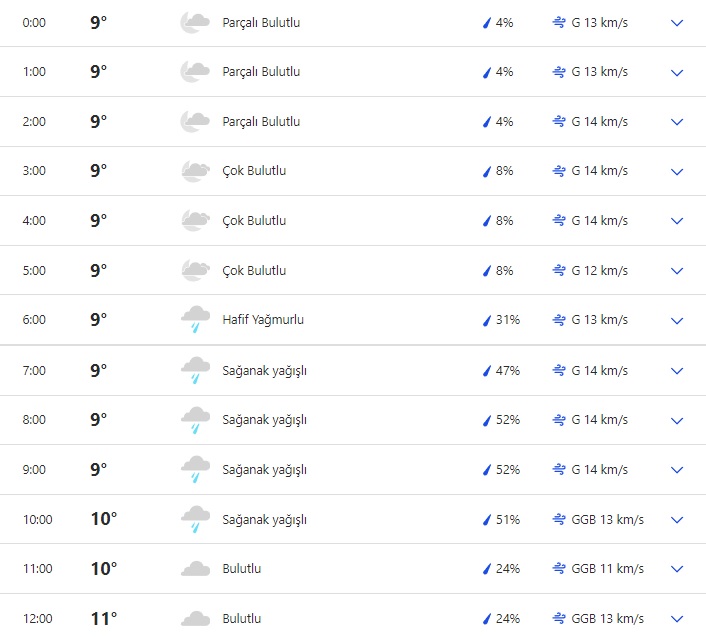Click the 'Parçalı Bulutlu' text at 1:00
The image size is (706, 637).
(x=261, y=72)
